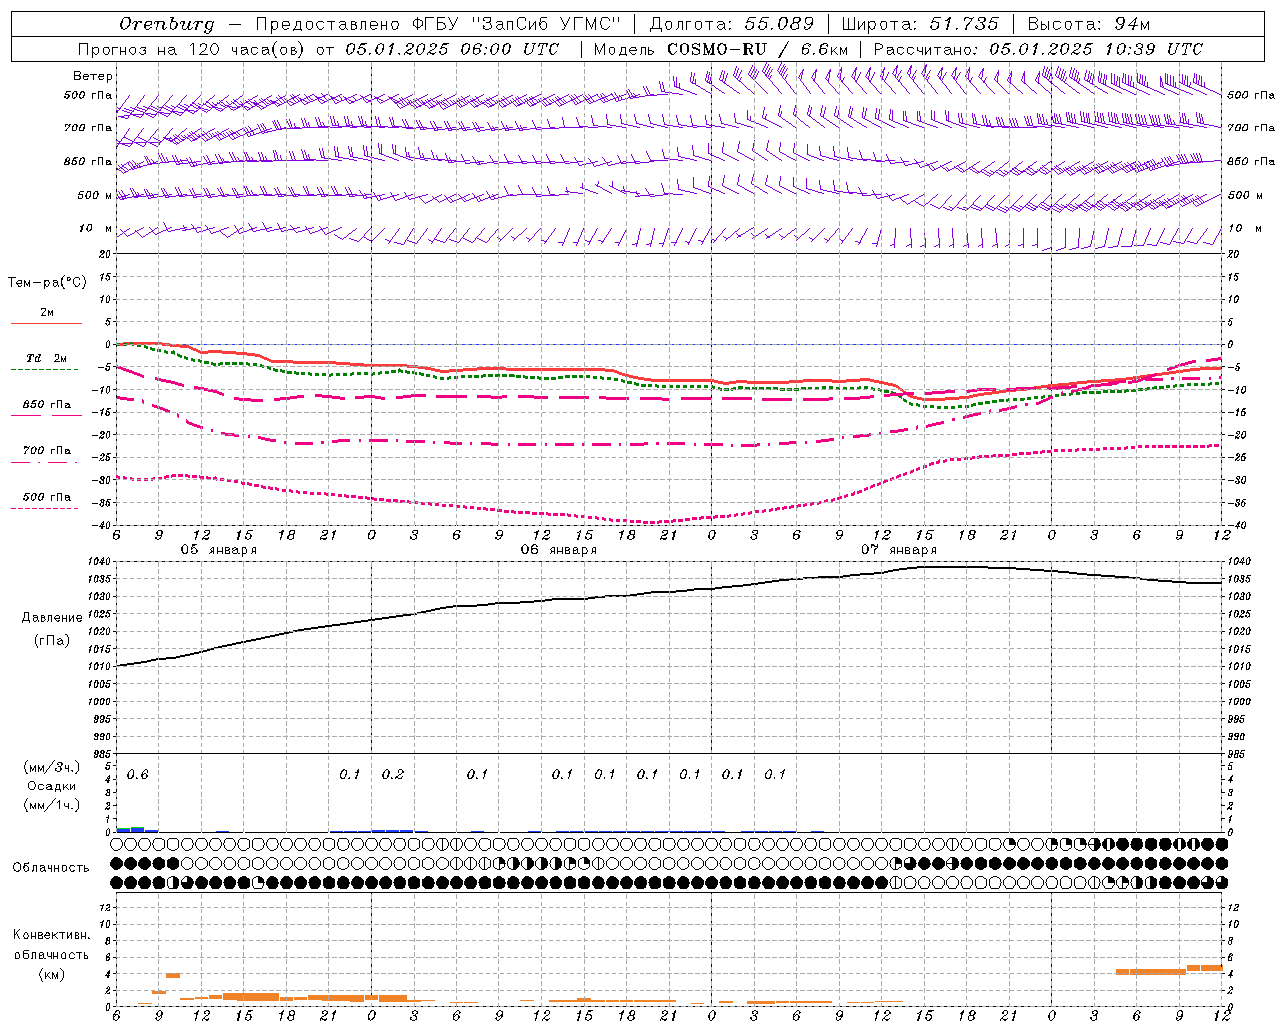The height and width of the screenshot is (1024, 1280).
Task: Select the provider text ФГБУ "ЗапСиб УГМС"
Action: click(x=516, y=24)
